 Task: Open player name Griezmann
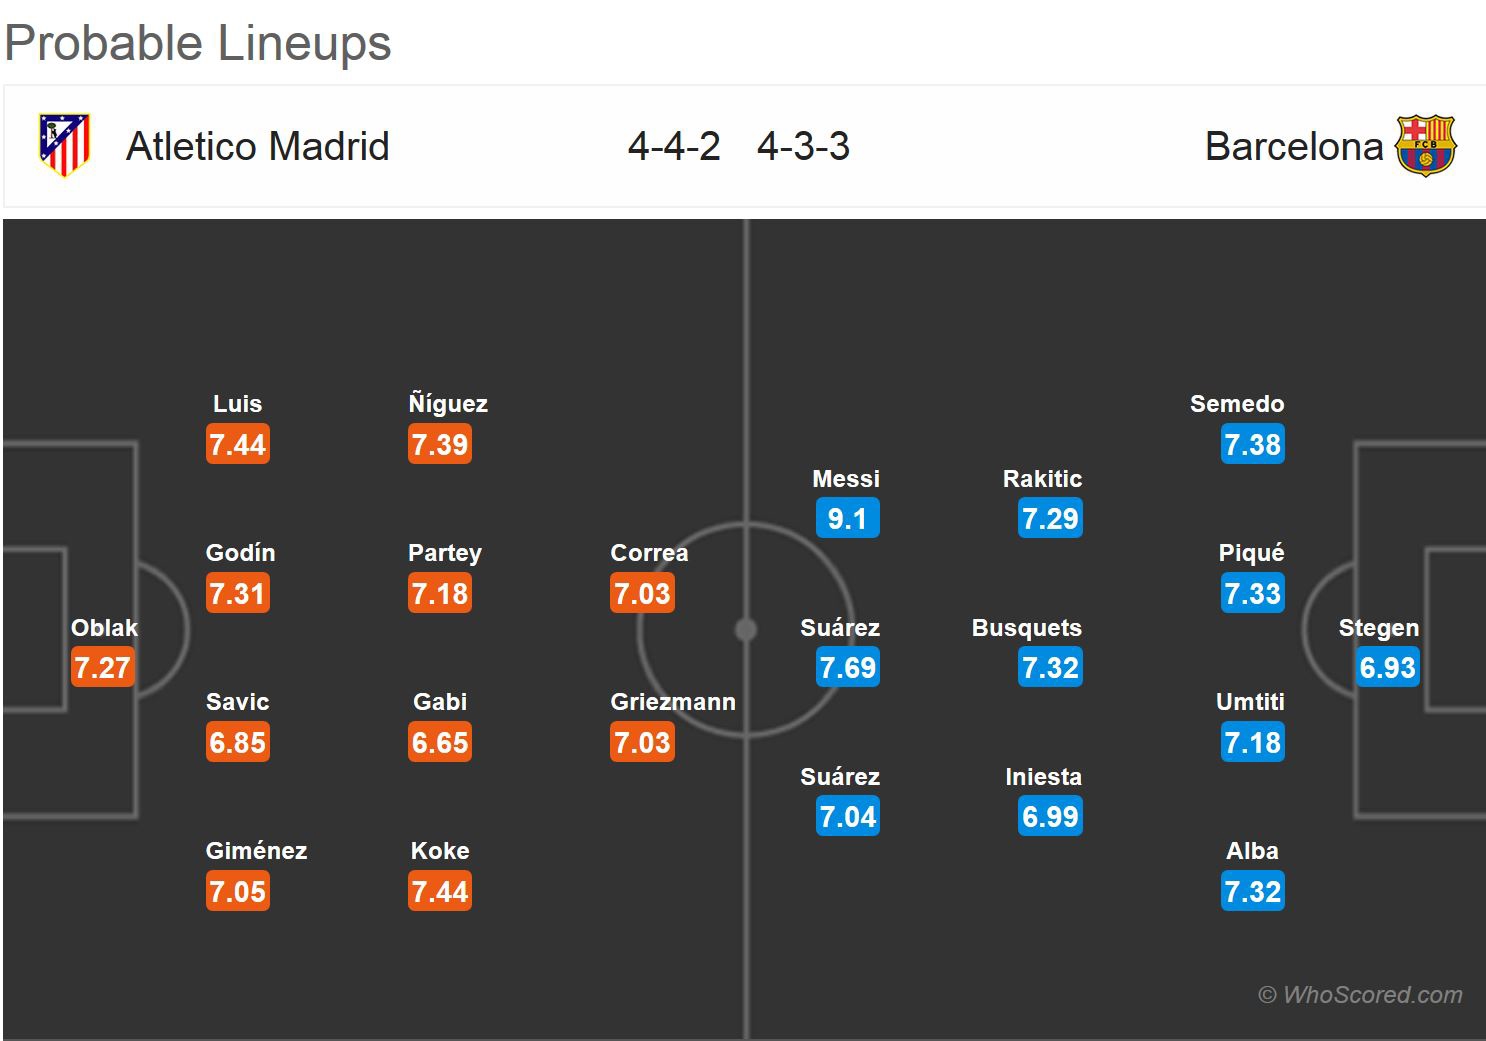(673, 702)
